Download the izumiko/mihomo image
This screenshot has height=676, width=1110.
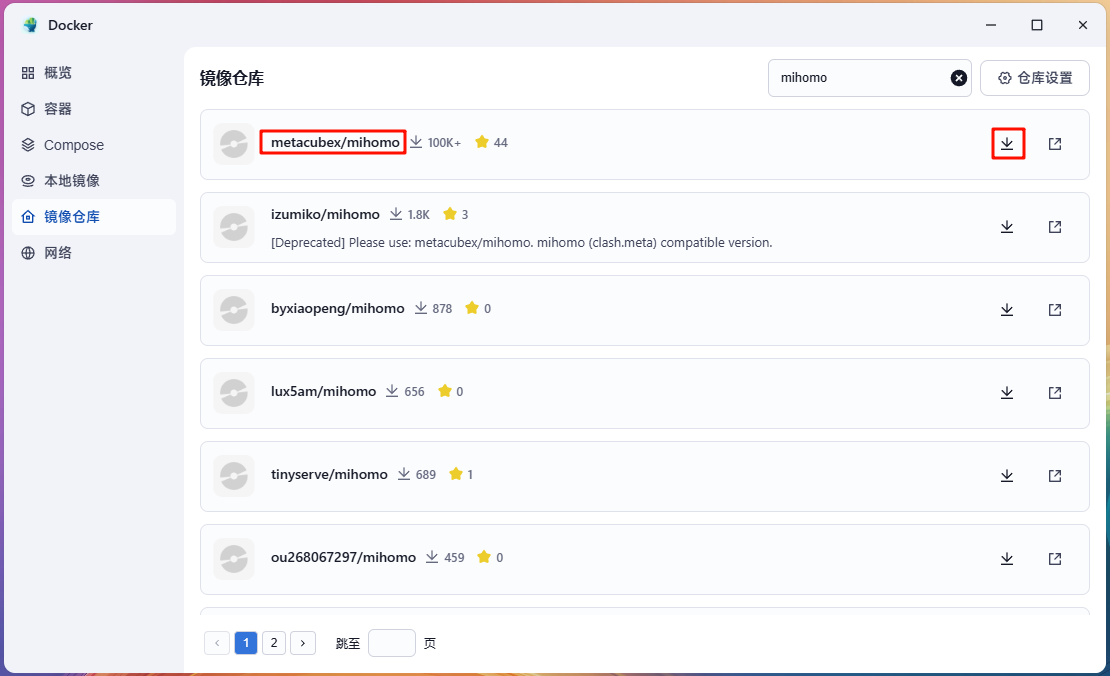click(x=1007, y=227)
